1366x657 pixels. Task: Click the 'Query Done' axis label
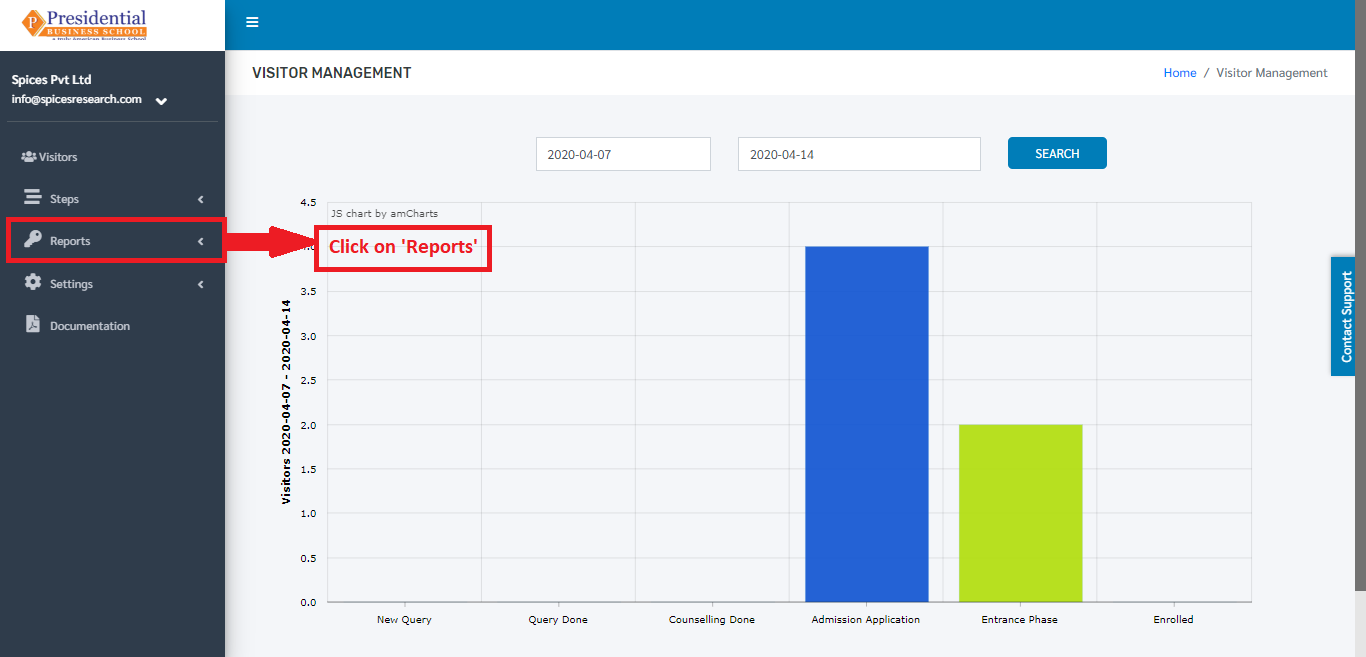[x=558, y=619]
